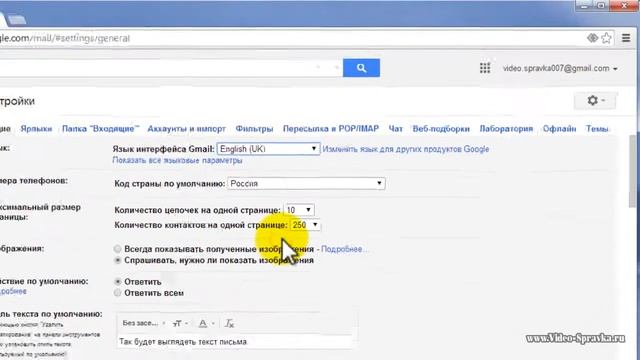Open Аккаунты и импорт tab
640x360 pixels.
click(187, 129)
